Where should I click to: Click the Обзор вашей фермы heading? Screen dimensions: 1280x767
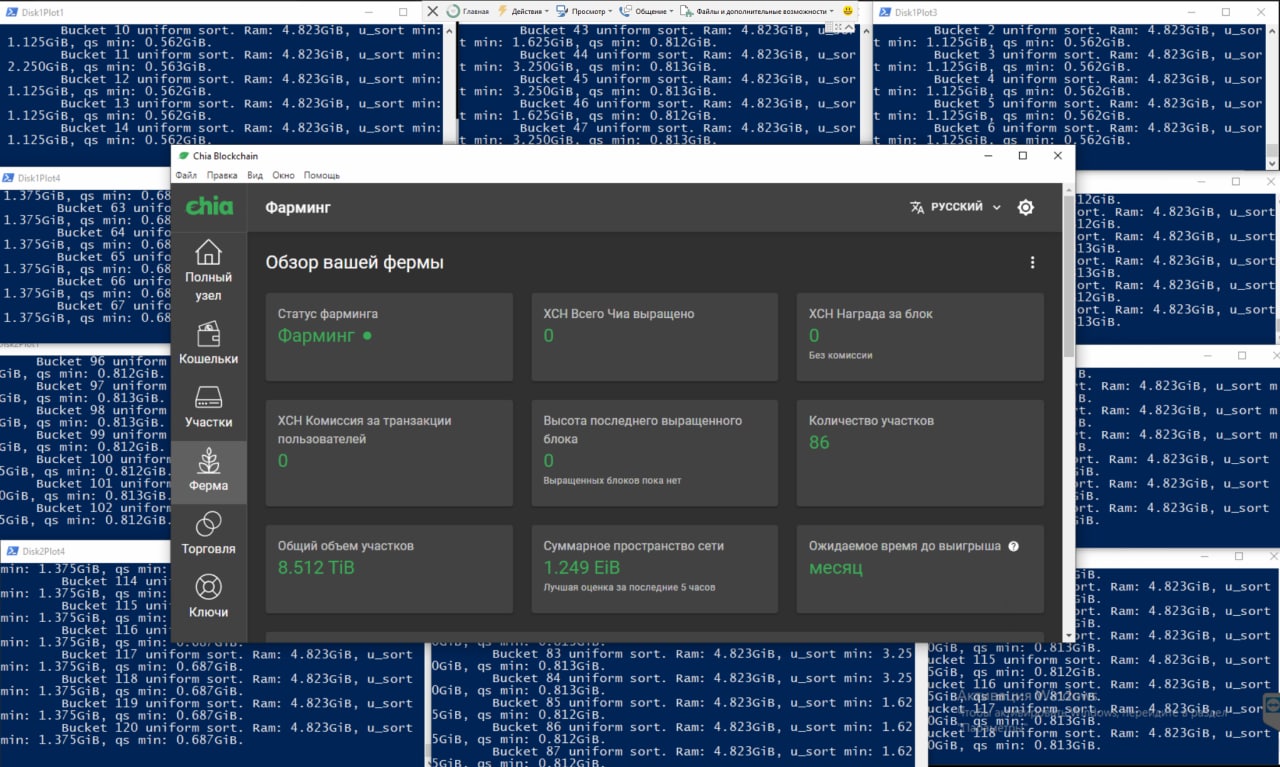(x=354, y=262)
